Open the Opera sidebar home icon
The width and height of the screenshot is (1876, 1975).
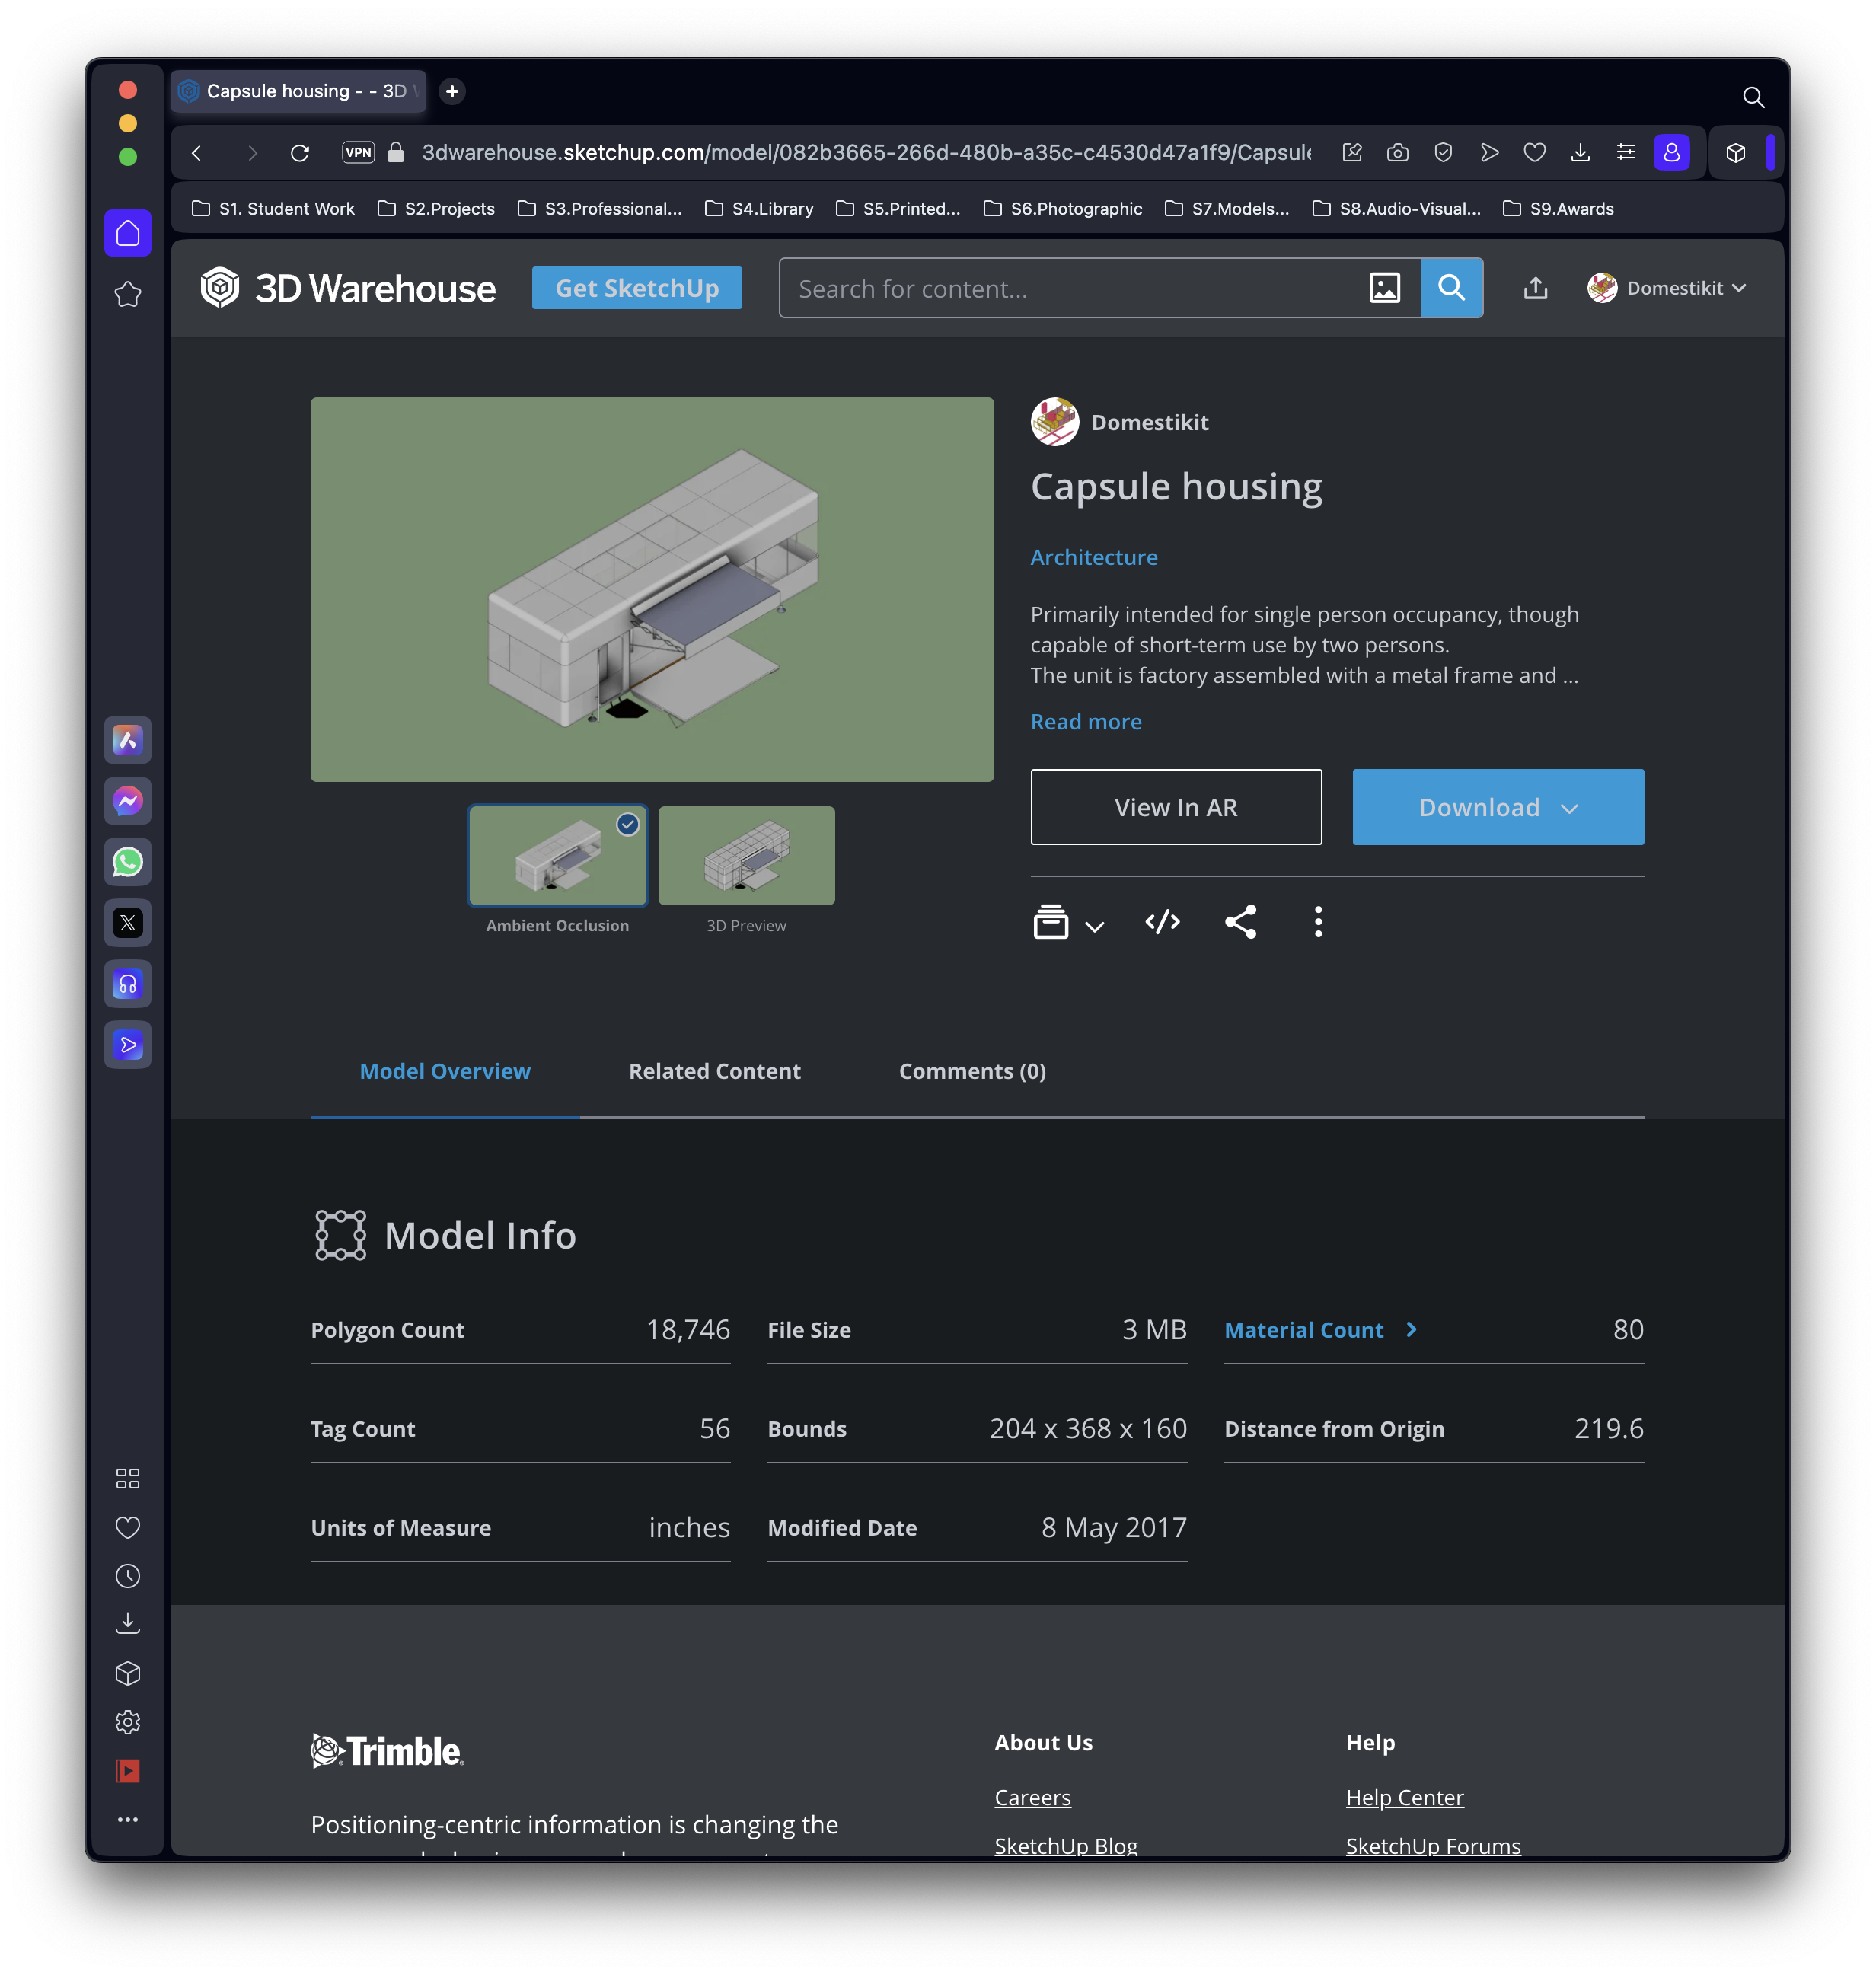(x=128, y=233)
